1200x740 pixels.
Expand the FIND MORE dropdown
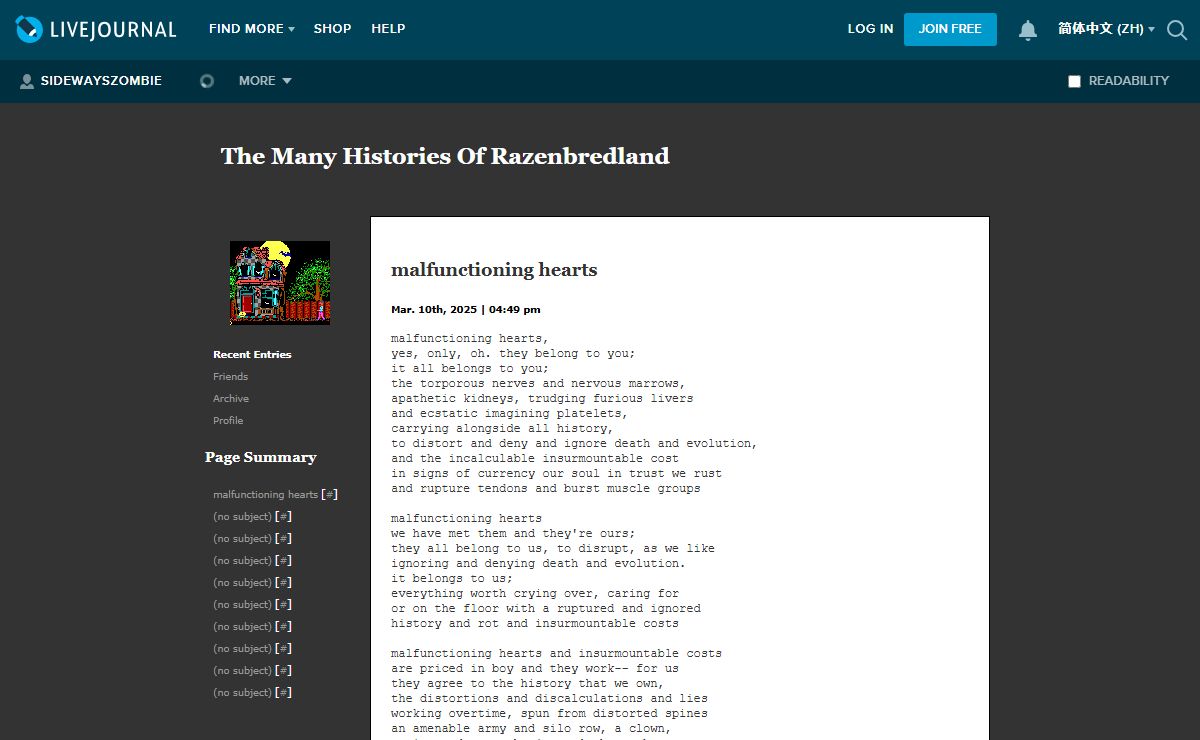pos(252,29)
